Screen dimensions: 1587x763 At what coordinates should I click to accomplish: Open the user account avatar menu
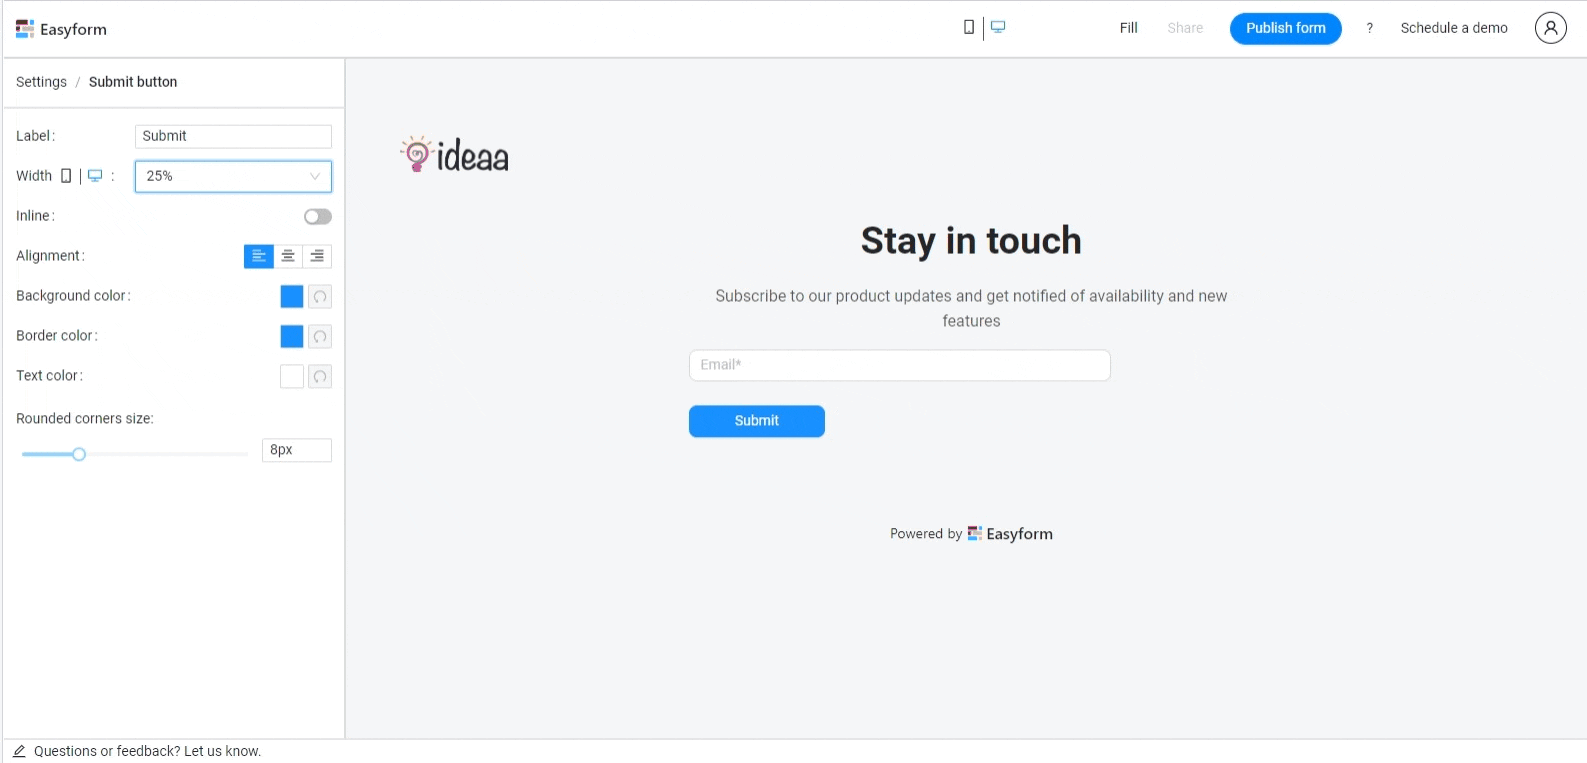[1550, 28]
